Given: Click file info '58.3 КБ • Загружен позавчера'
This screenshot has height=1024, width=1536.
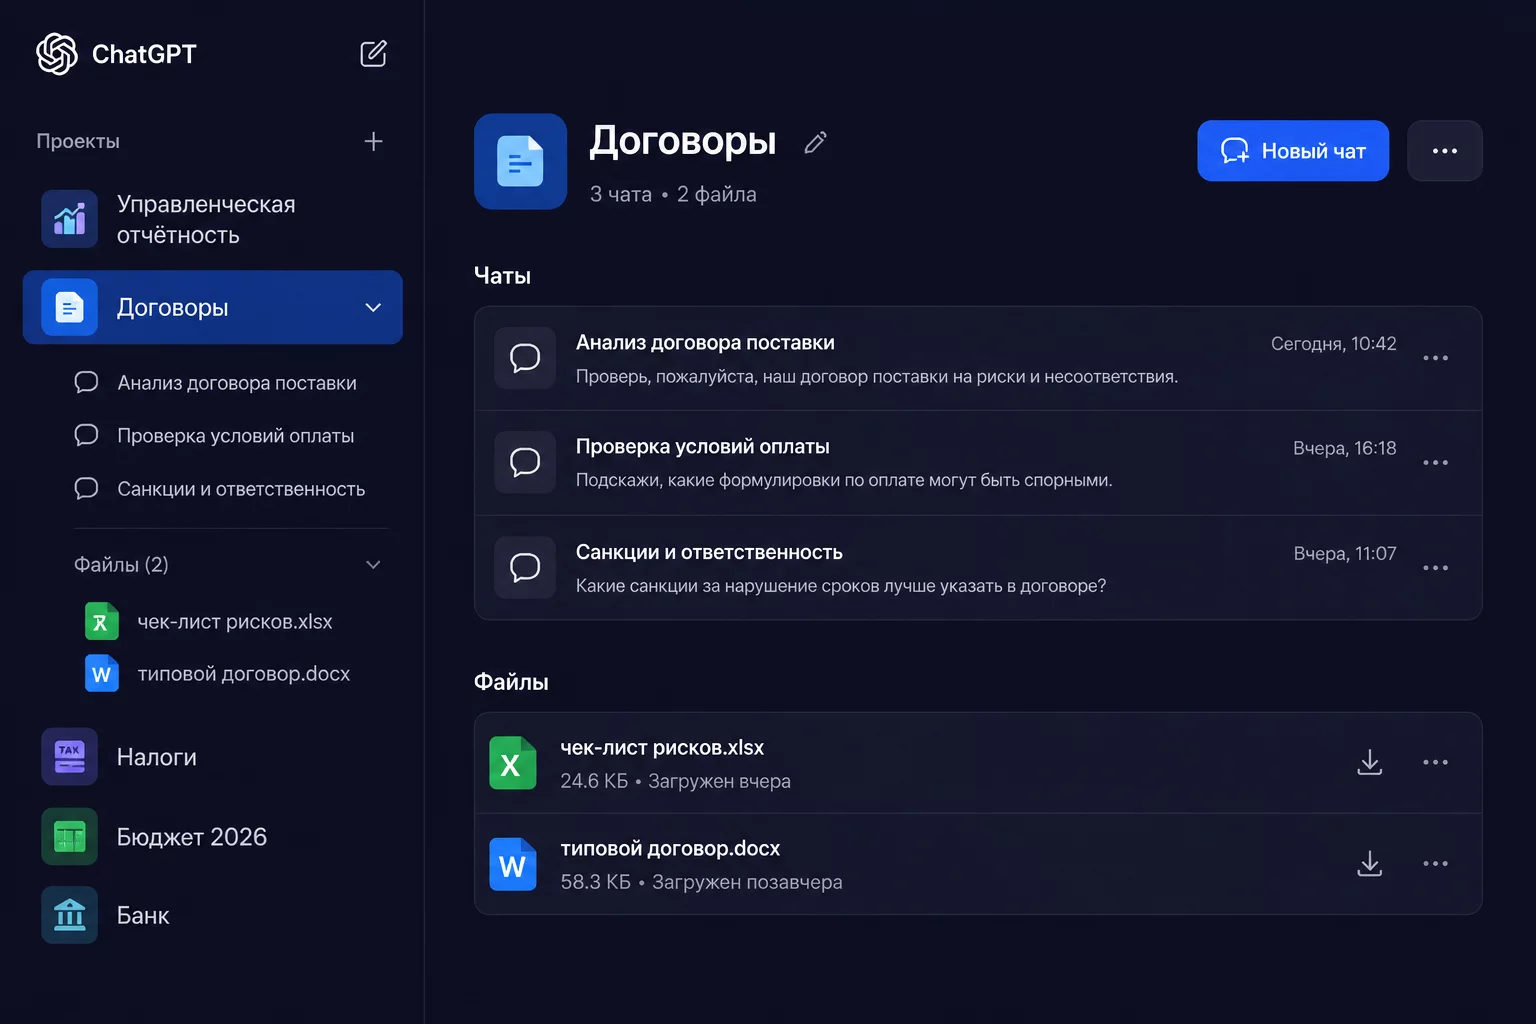Looking at the screenshot, I should tap(701, 882).
